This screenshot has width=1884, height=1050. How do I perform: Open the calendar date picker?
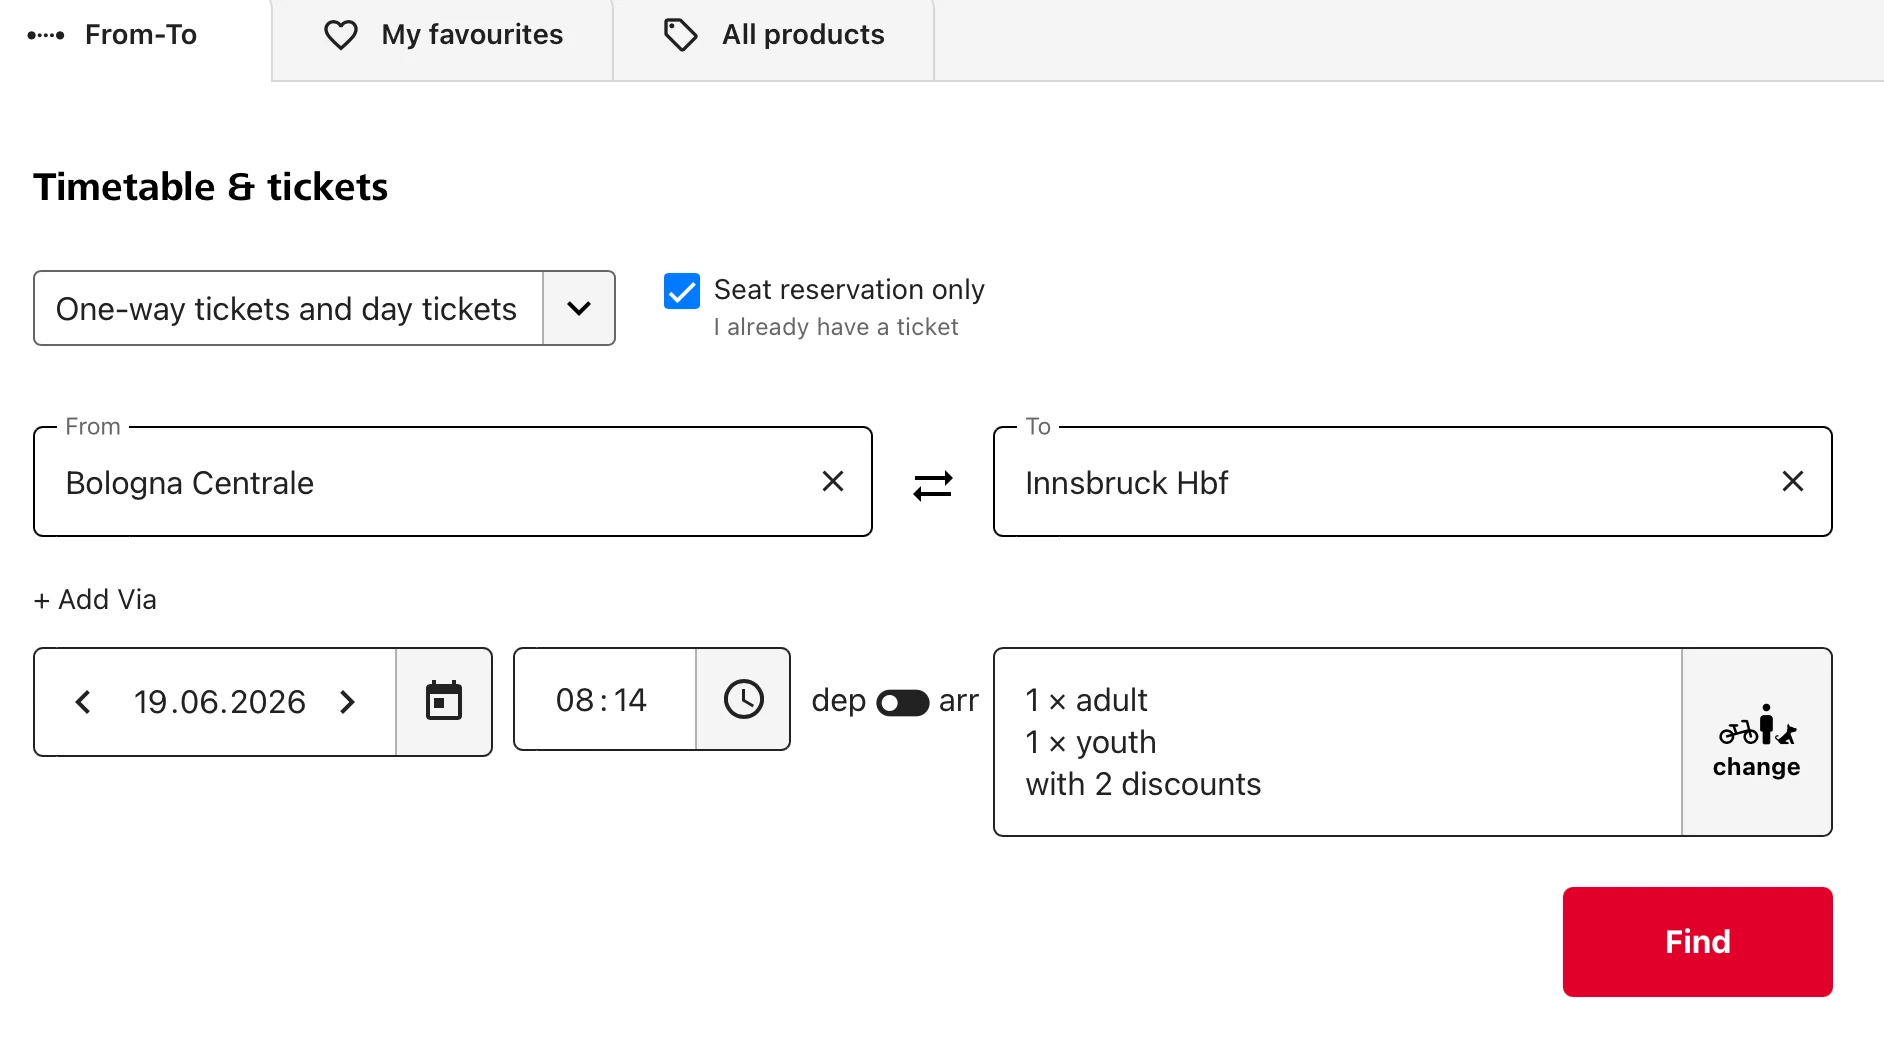(444, 701)
